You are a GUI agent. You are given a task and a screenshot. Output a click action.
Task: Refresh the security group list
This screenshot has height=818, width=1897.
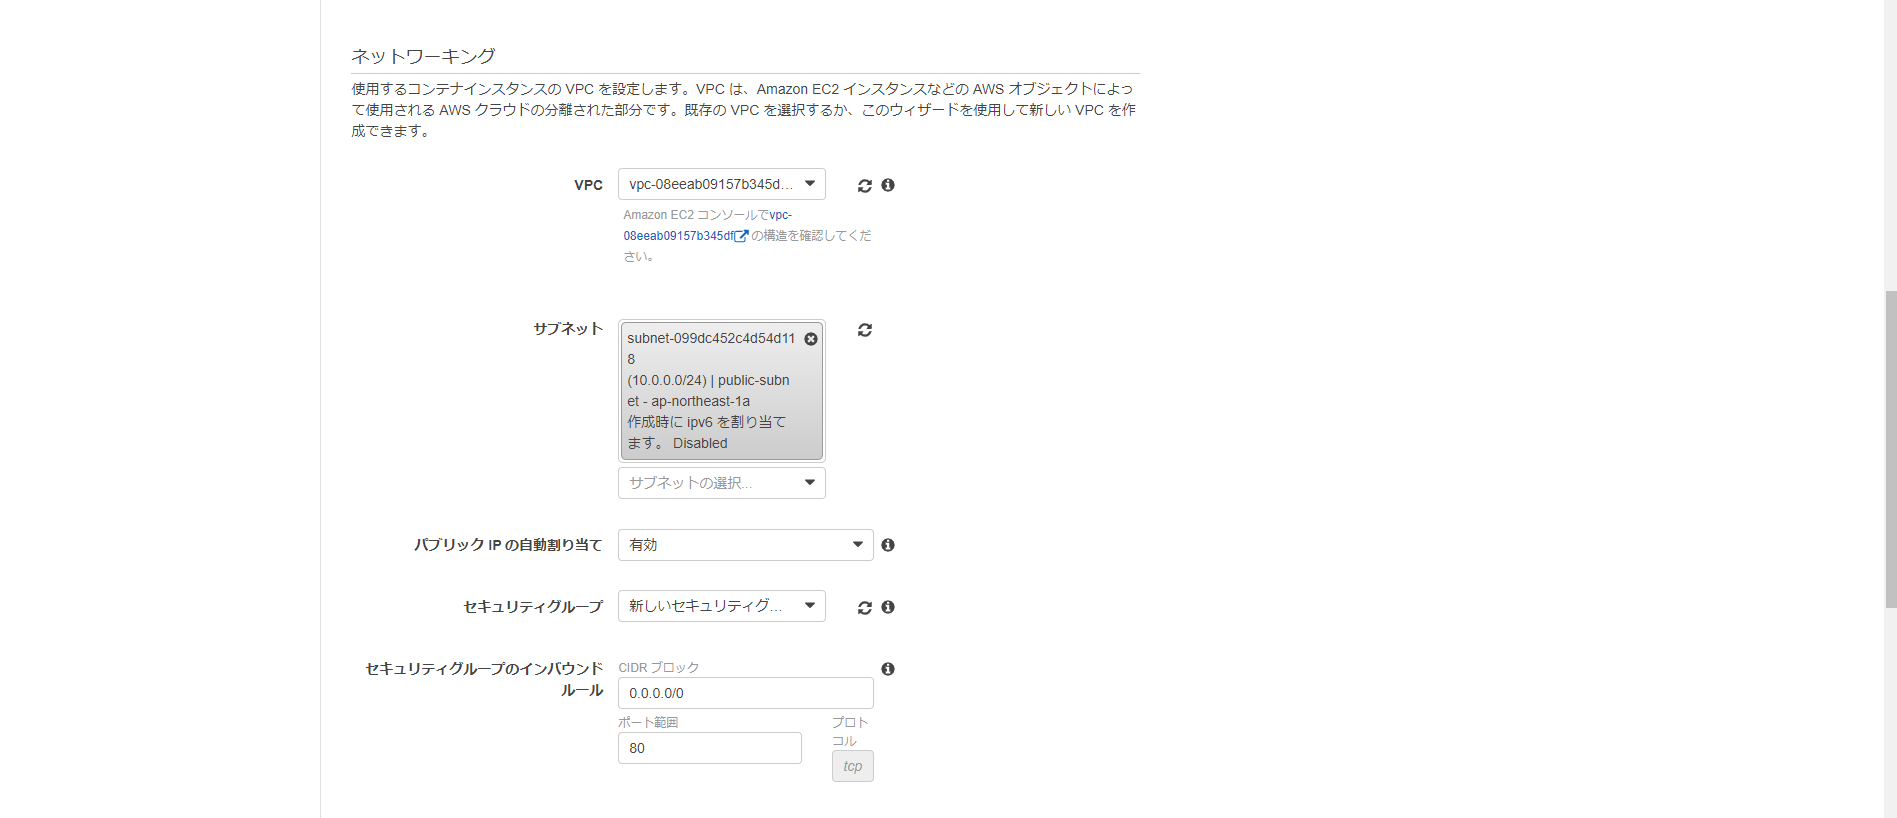coord(865,607)
